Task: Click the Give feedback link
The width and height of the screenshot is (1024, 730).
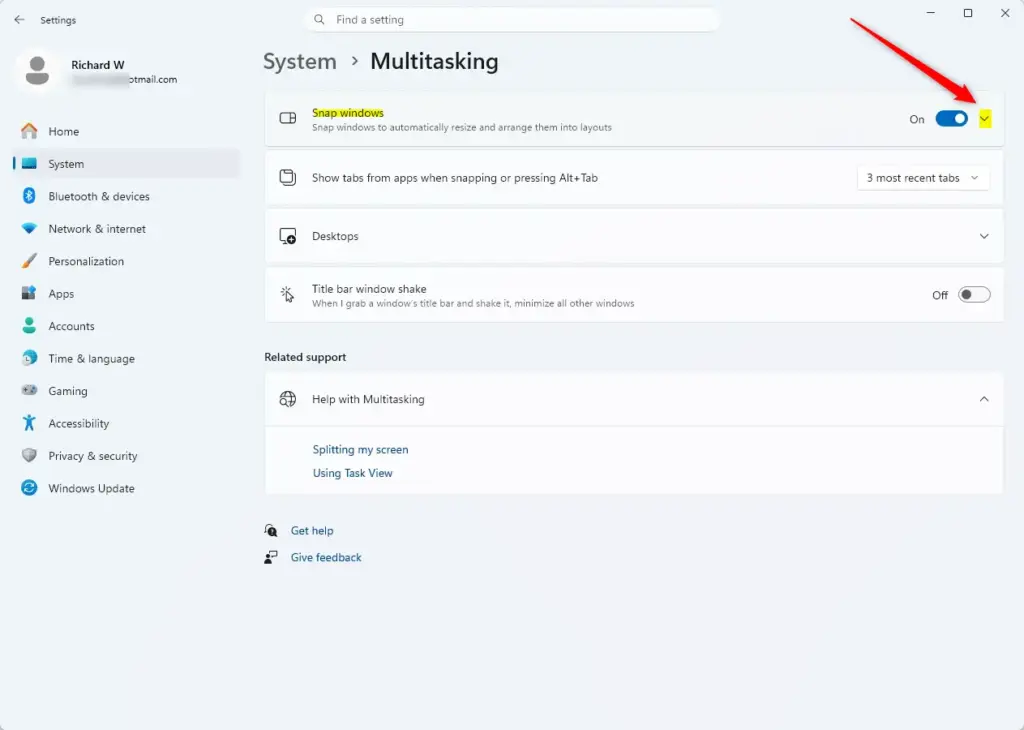Action: click(326, 557)
